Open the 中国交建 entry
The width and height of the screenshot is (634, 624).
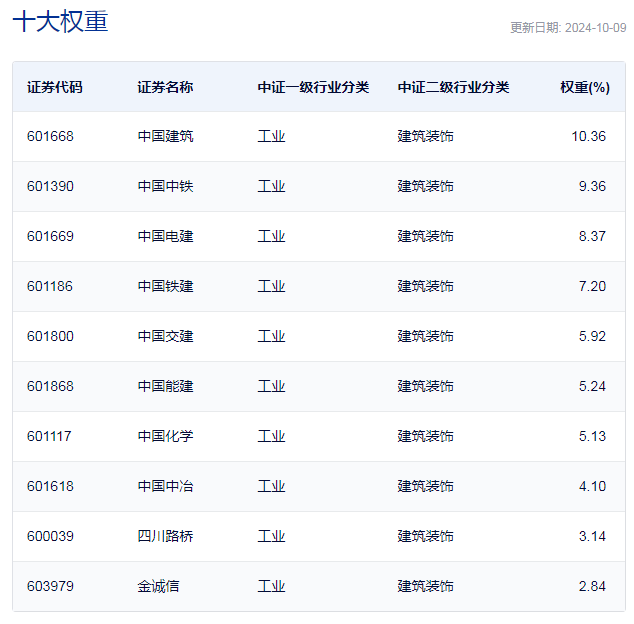[x=165, y=336]
